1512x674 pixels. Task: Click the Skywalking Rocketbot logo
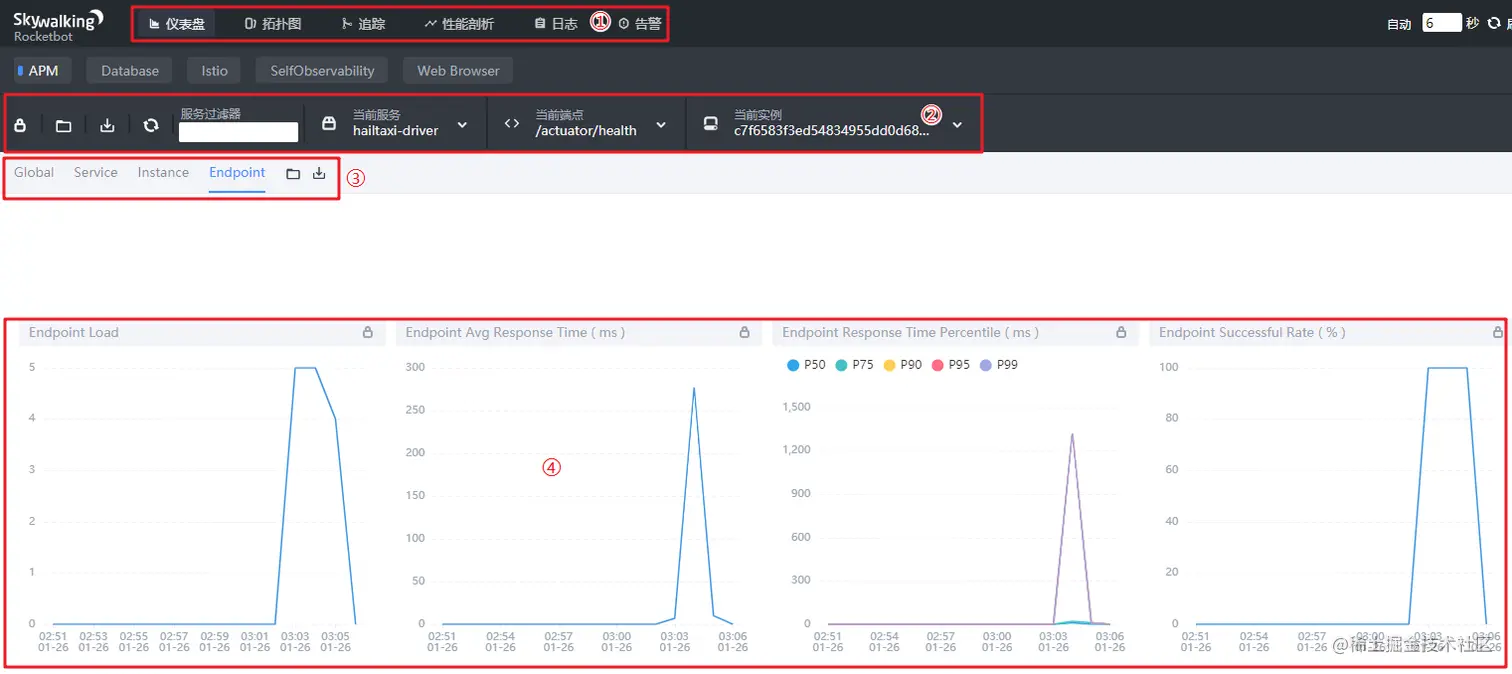tap(57, 25)
